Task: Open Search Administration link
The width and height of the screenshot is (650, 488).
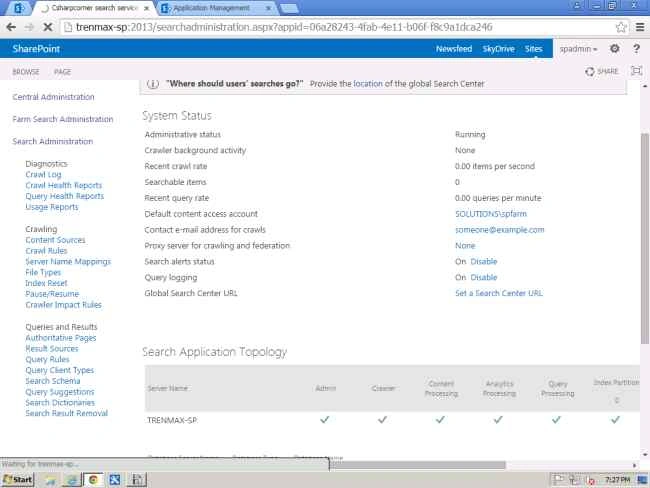Action: [x=53, y=141]
